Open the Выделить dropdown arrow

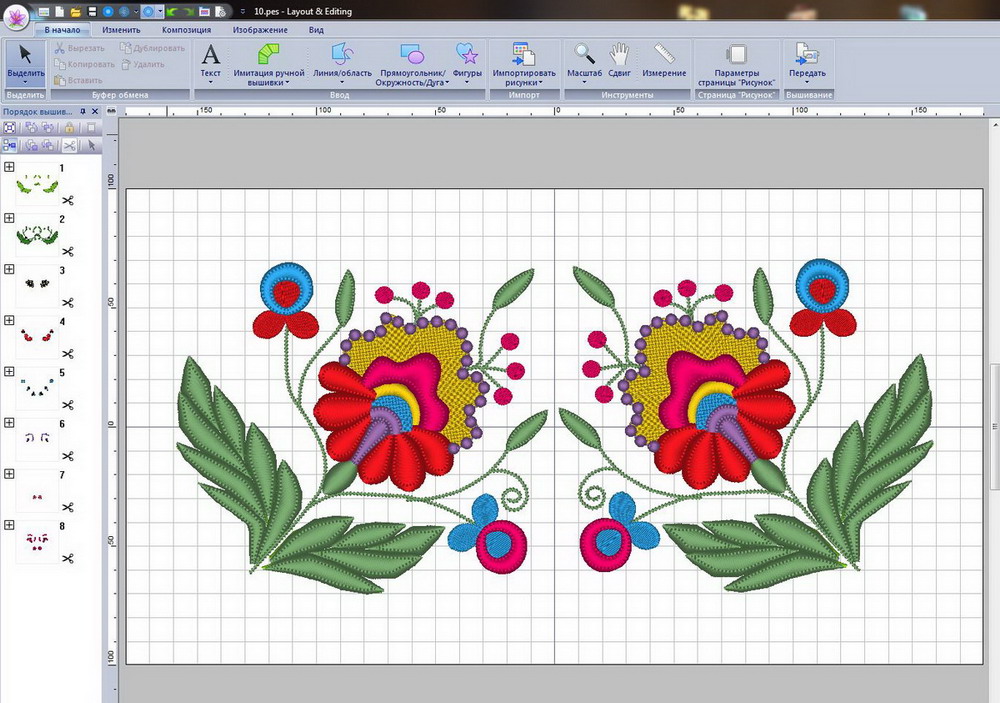(26, 82)
